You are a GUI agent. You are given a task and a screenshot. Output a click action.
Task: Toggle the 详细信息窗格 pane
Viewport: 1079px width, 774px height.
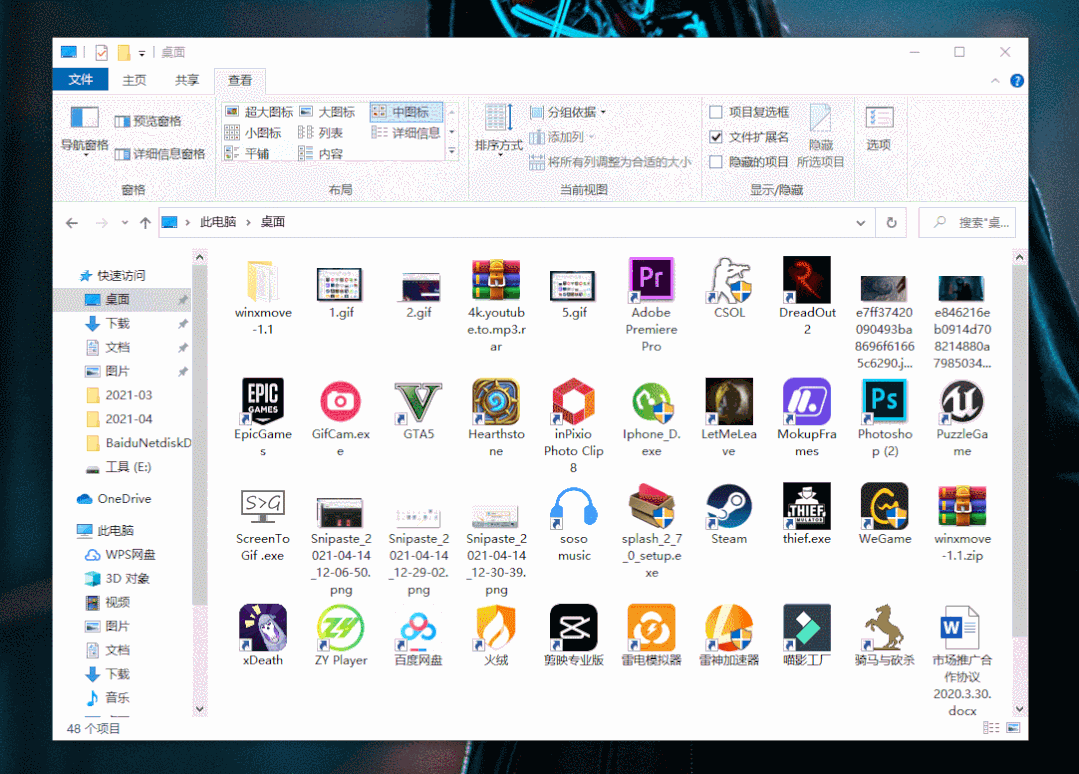pyautogui.click(x=160, y=154)
